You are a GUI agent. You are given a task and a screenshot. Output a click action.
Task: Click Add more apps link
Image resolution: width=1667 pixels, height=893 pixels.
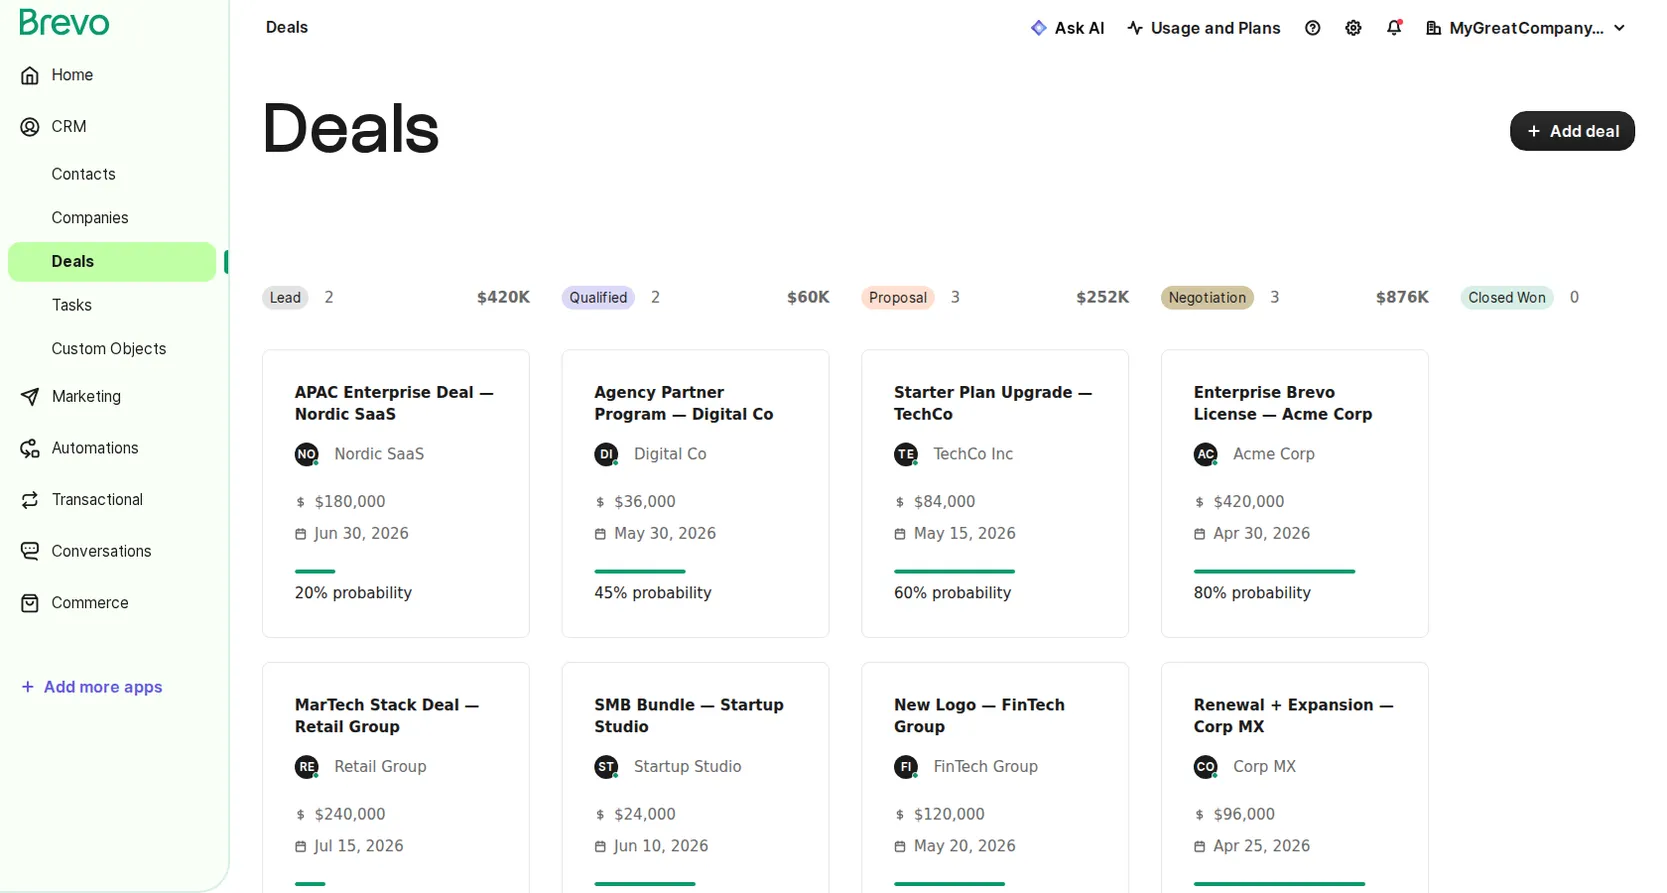coord(92,687)
